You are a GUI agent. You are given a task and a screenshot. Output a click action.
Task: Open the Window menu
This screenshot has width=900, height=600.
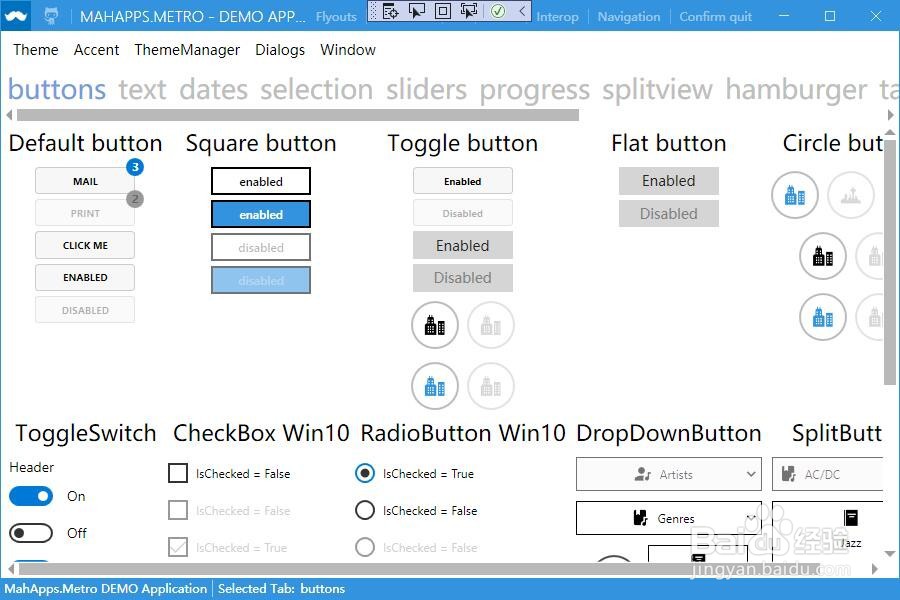pyautogui.click(x=348, y=50)
